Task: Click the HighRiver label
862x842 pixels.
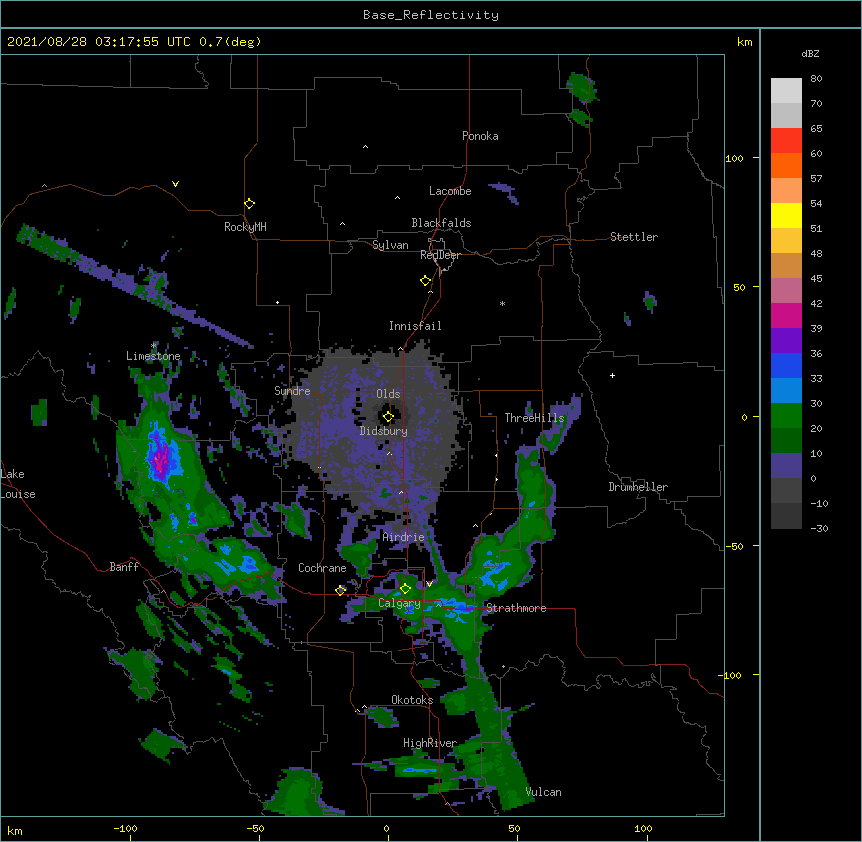Action: click(430, 743)
